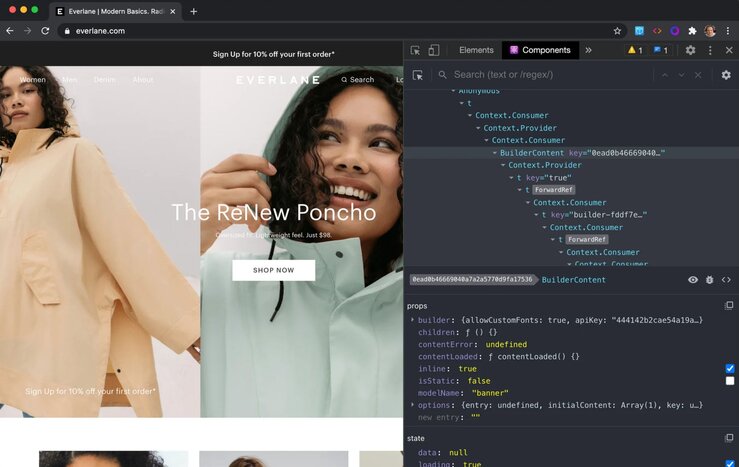Log component data with bug icon
Image resolution: width=739 pixels, height=467 pixels.
coord(709,279)
